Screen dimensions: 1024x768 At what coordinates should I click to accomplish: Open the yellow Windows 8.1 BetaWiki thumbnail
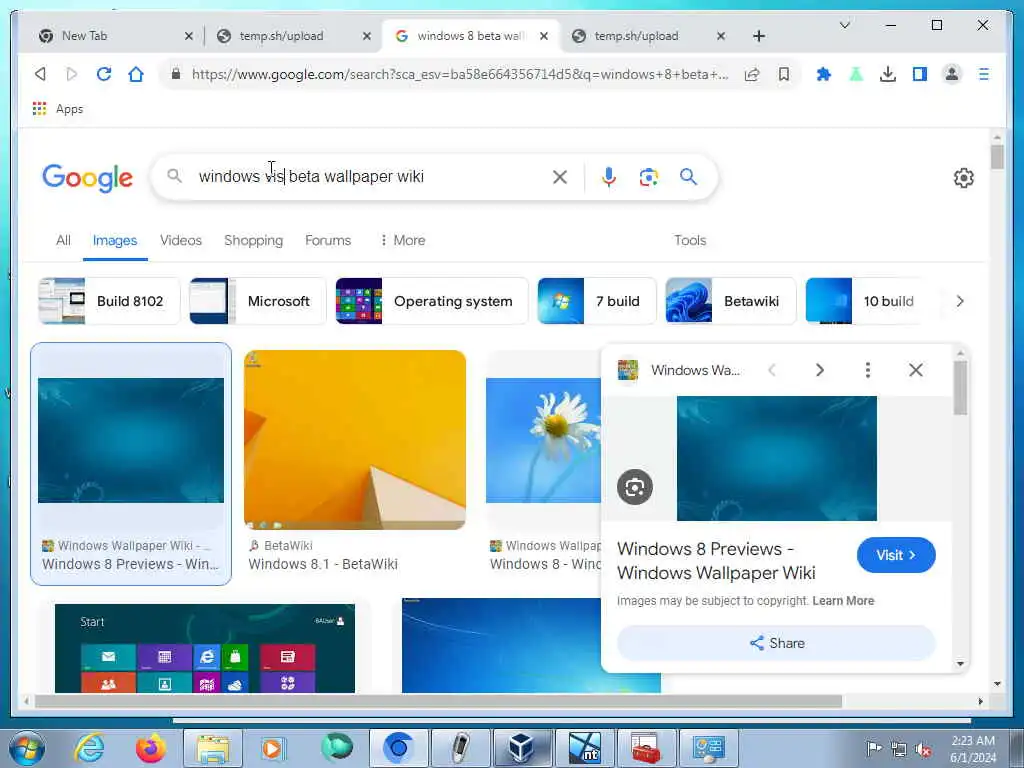point(355,440)
